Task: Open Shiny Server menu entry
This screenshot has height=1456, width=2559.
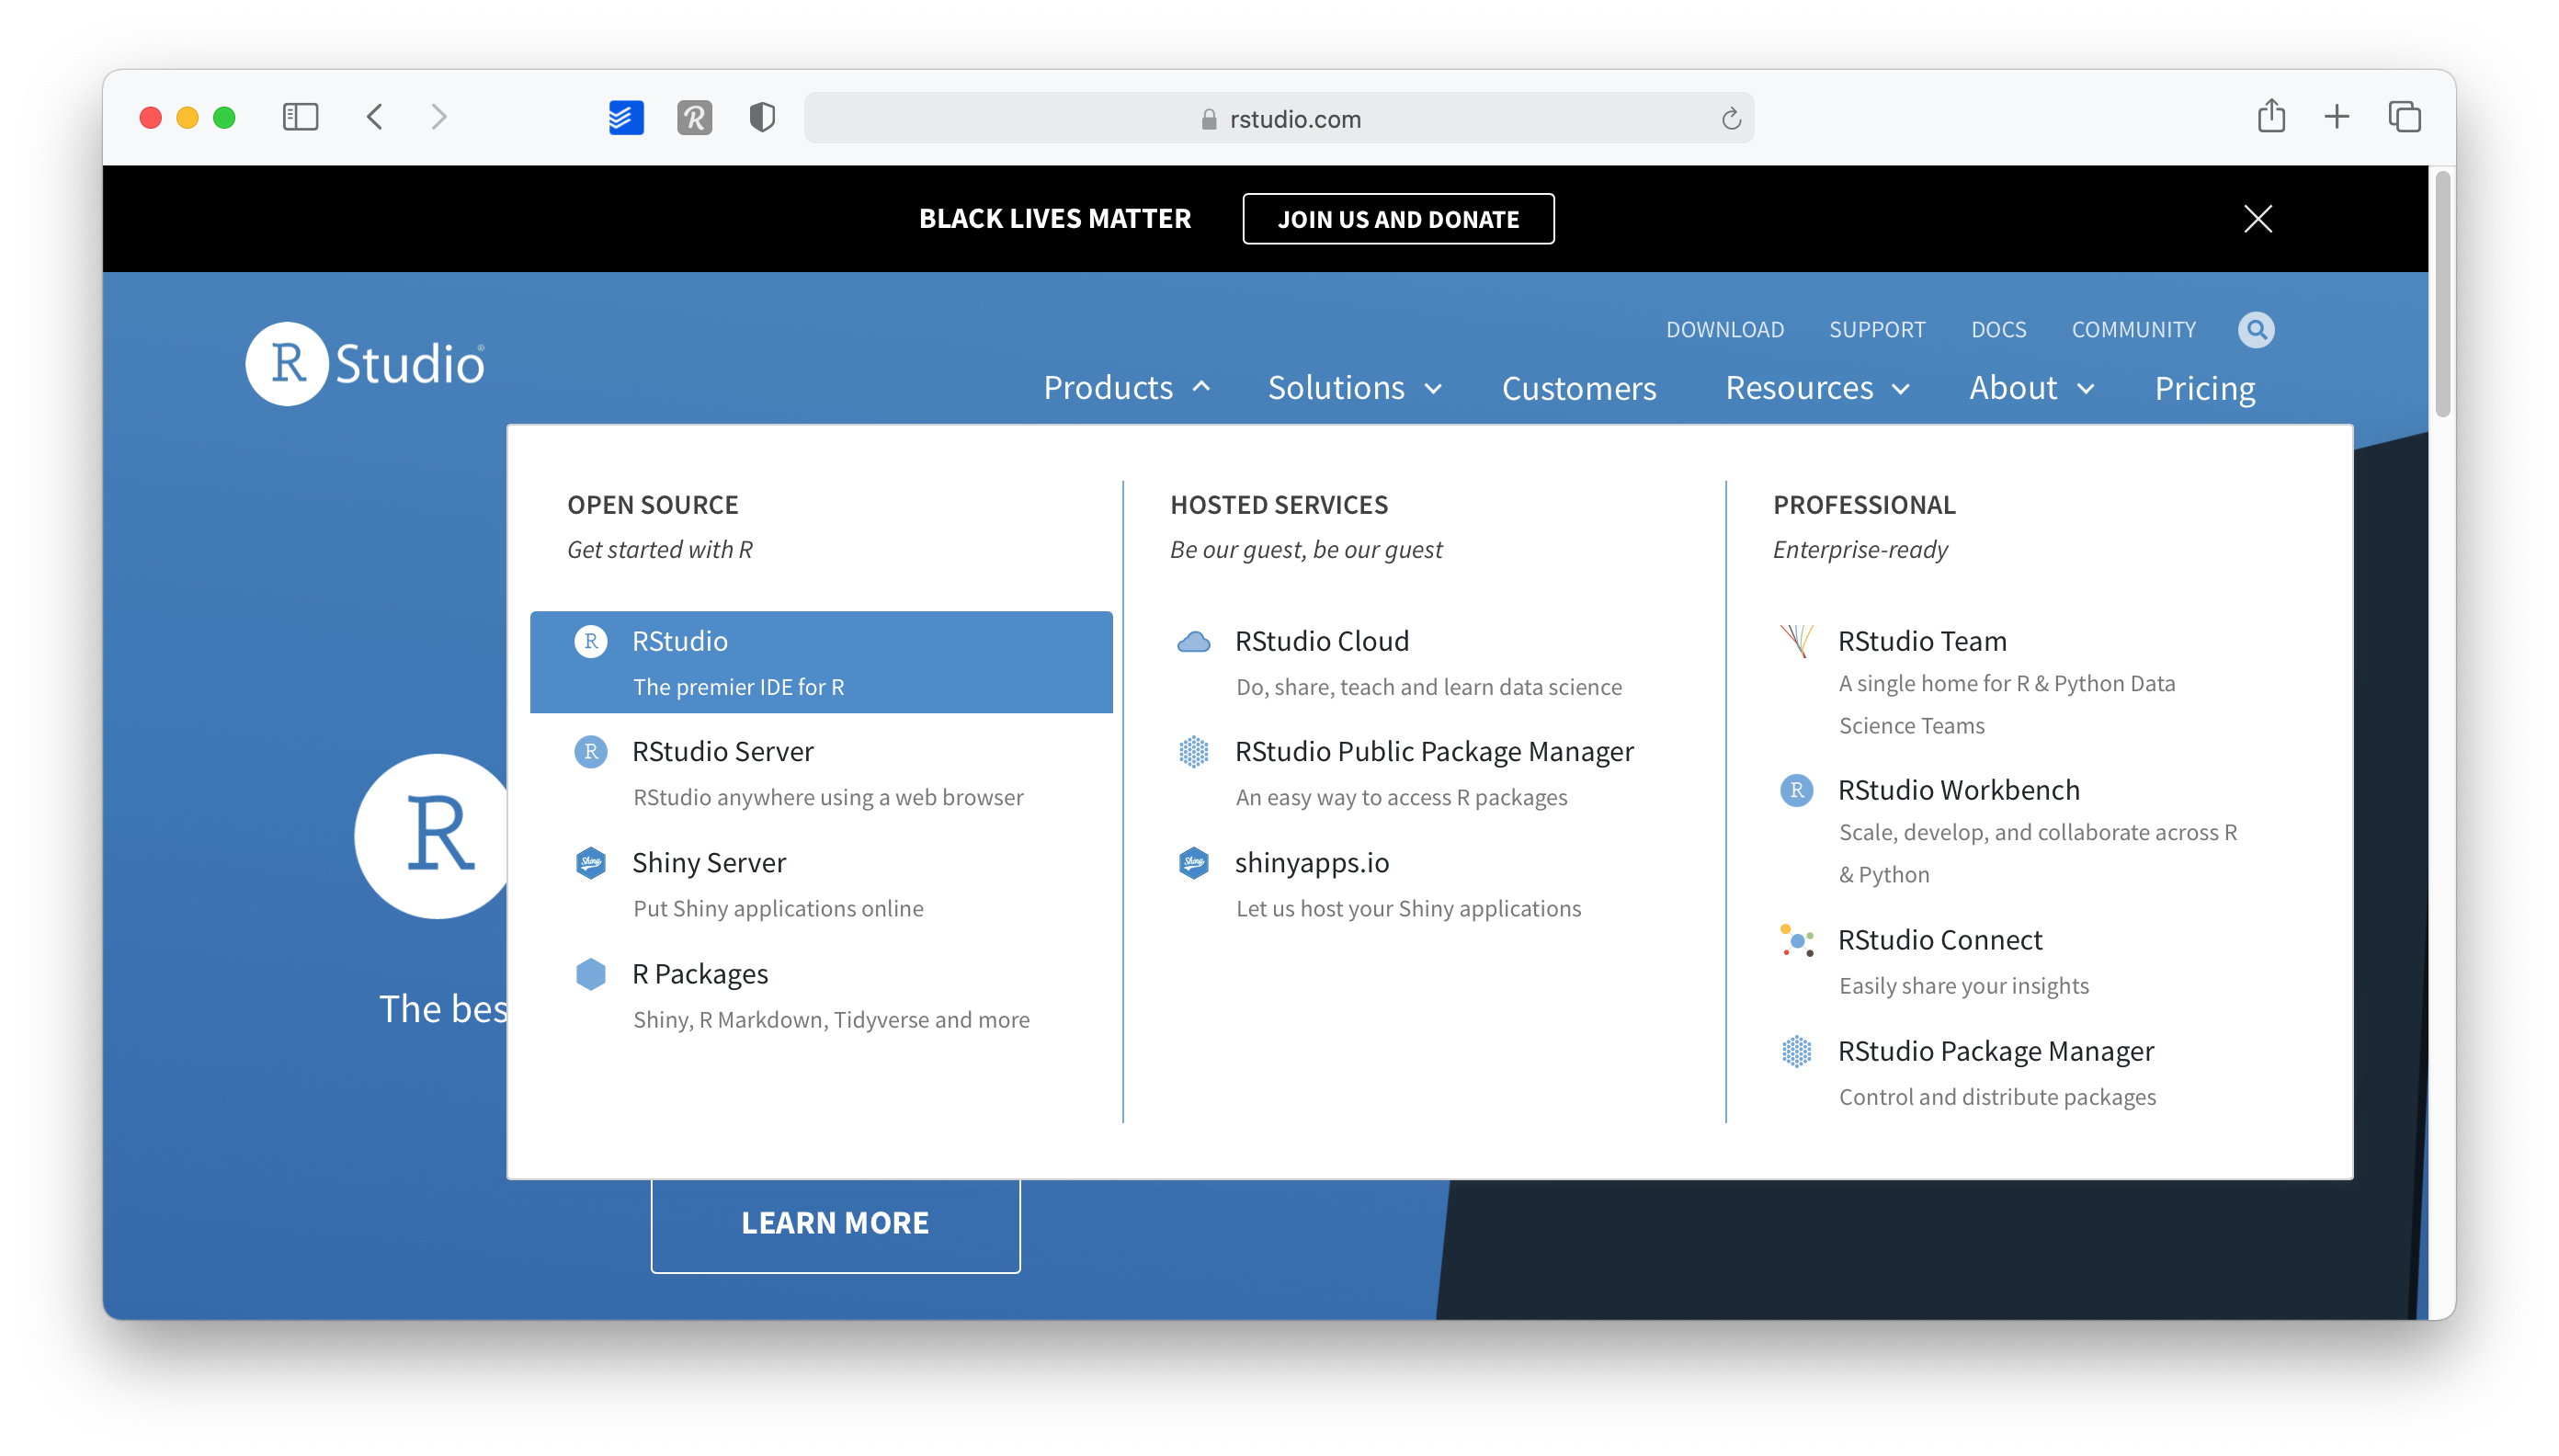Action: click(x=821, y=884)
